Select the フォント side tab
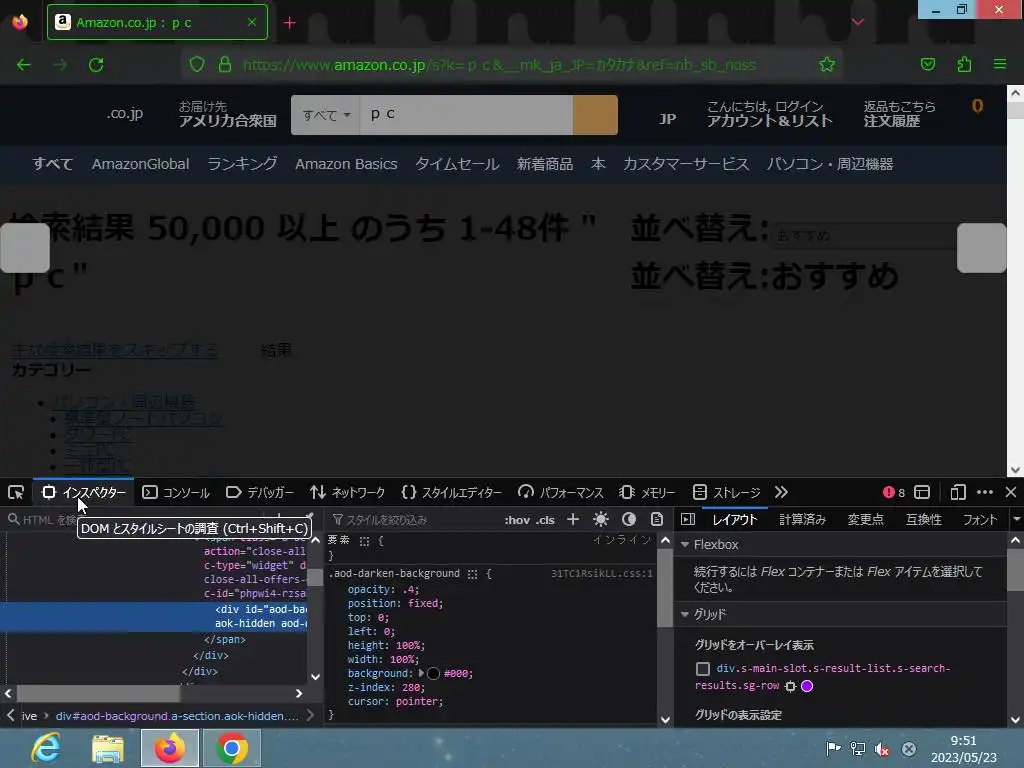Image resolution: width=1024 pixels, height=768 pixels. pos(980,520)
